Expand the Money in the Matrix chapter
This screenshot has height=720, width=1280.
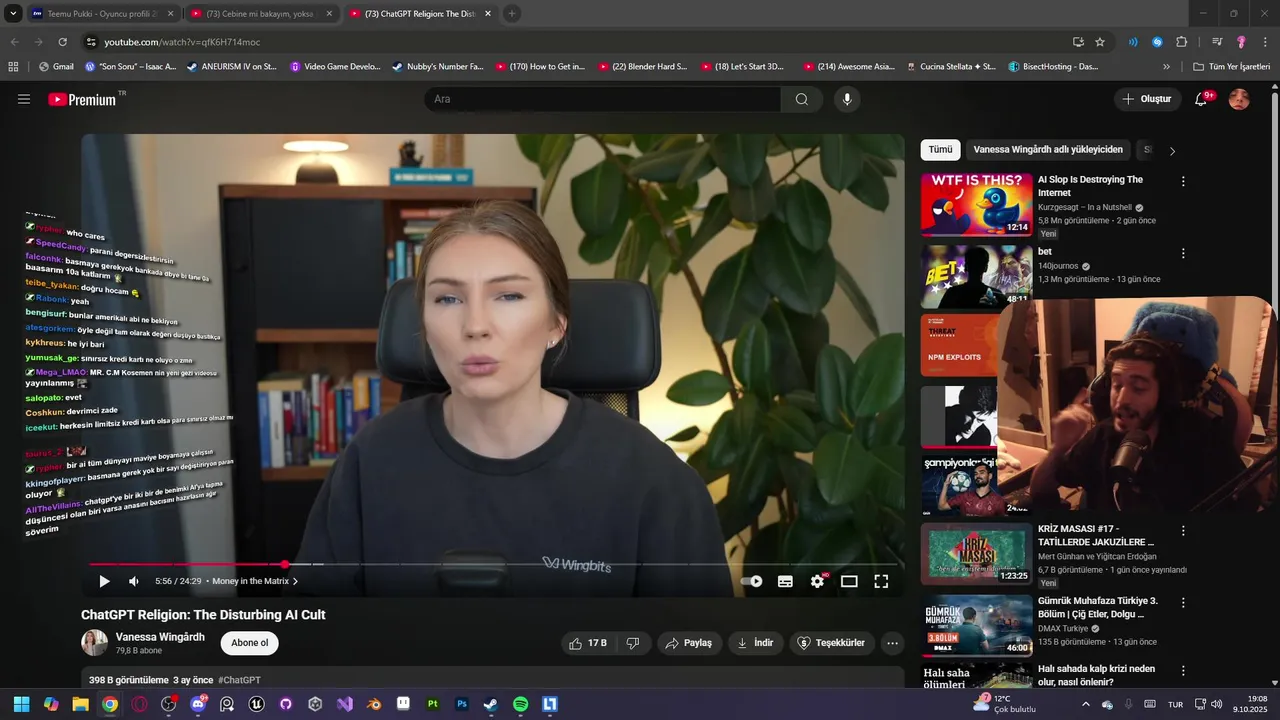(255, 581)
